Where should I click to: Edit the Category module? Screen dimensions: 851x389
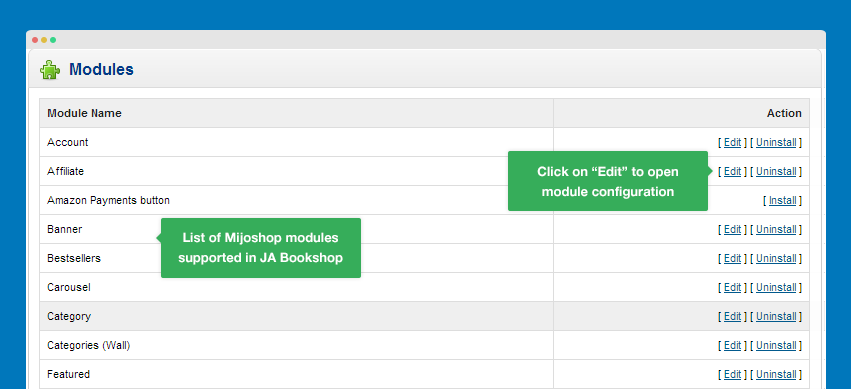[732, 316]
